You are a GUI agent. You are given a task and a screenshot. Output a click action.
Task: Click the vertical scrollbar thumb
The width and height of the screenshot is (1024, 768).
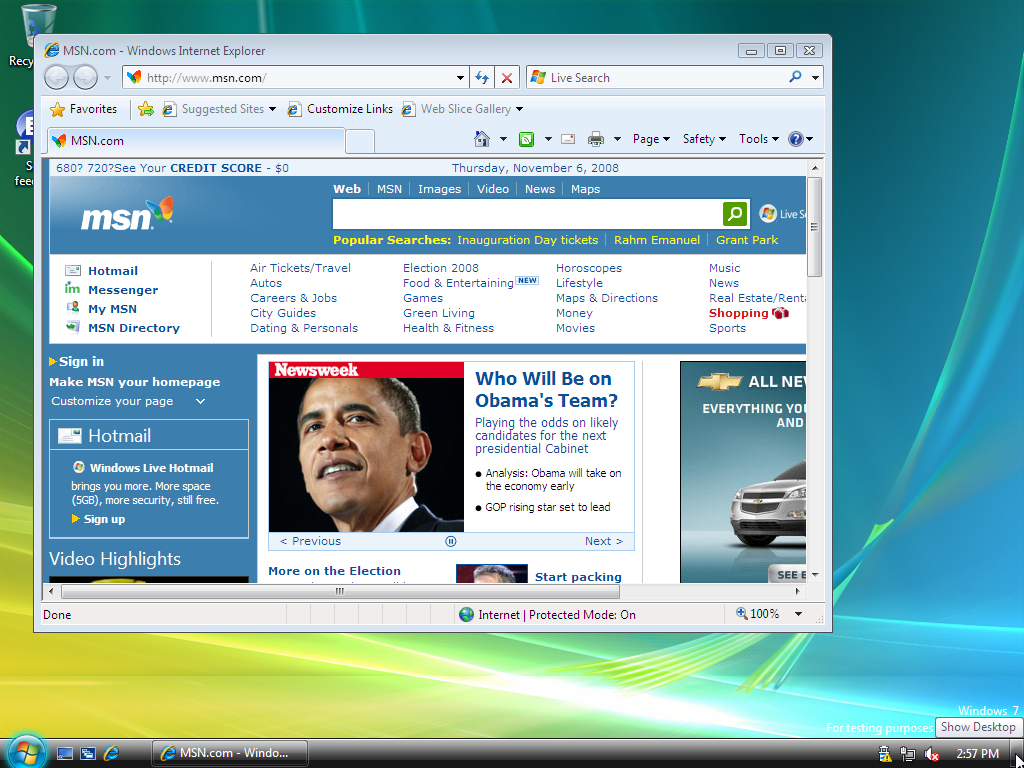click(x=814, y=227)
